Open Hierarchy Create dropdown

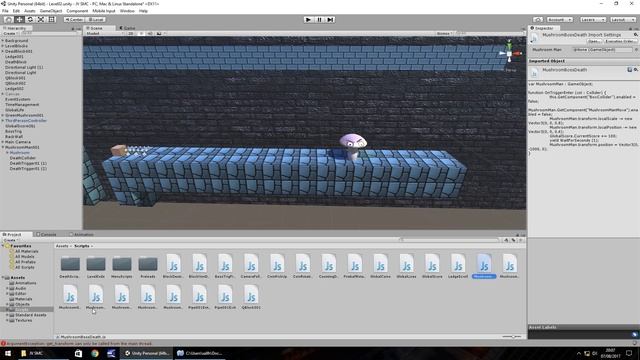tap(11, 33)
